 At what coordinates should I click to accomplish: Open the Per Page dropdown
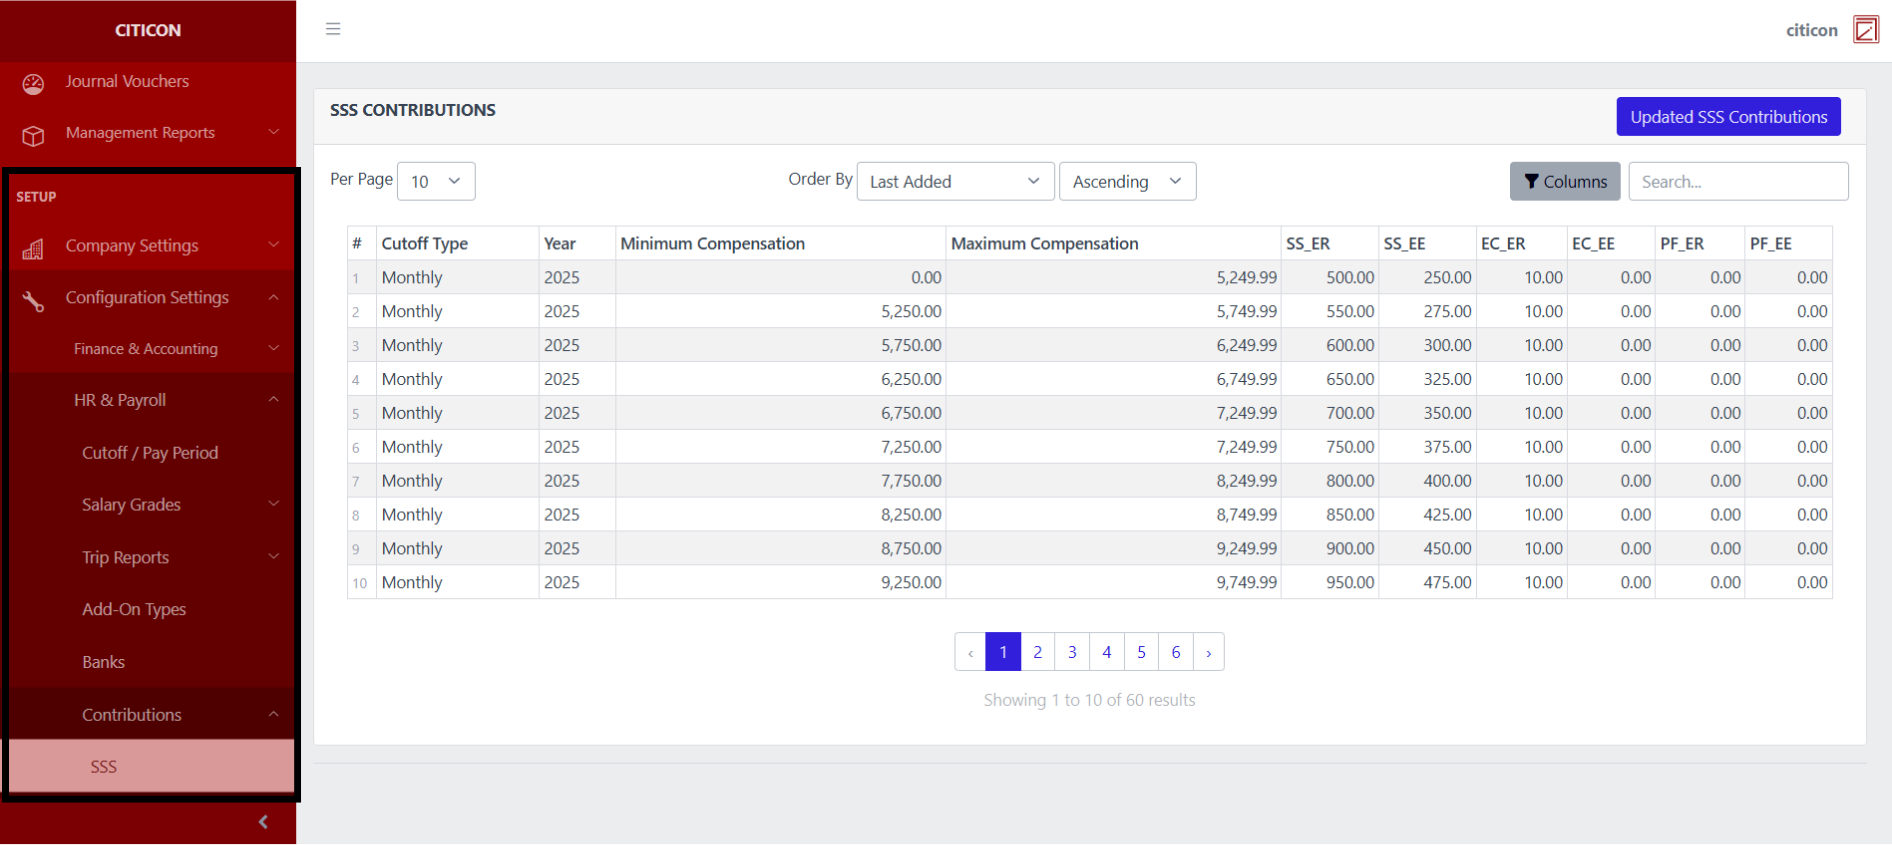click(436, 182)
